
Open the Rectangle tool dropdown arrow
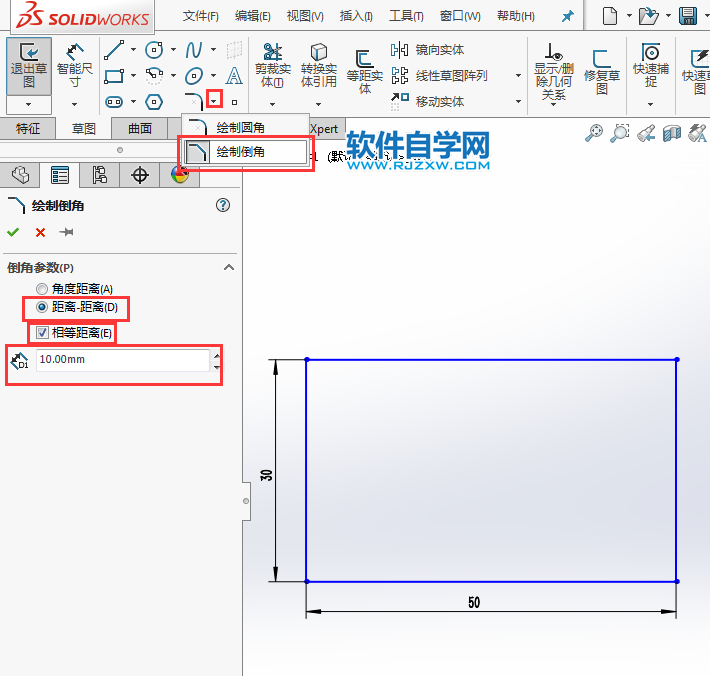coord(134,76)
